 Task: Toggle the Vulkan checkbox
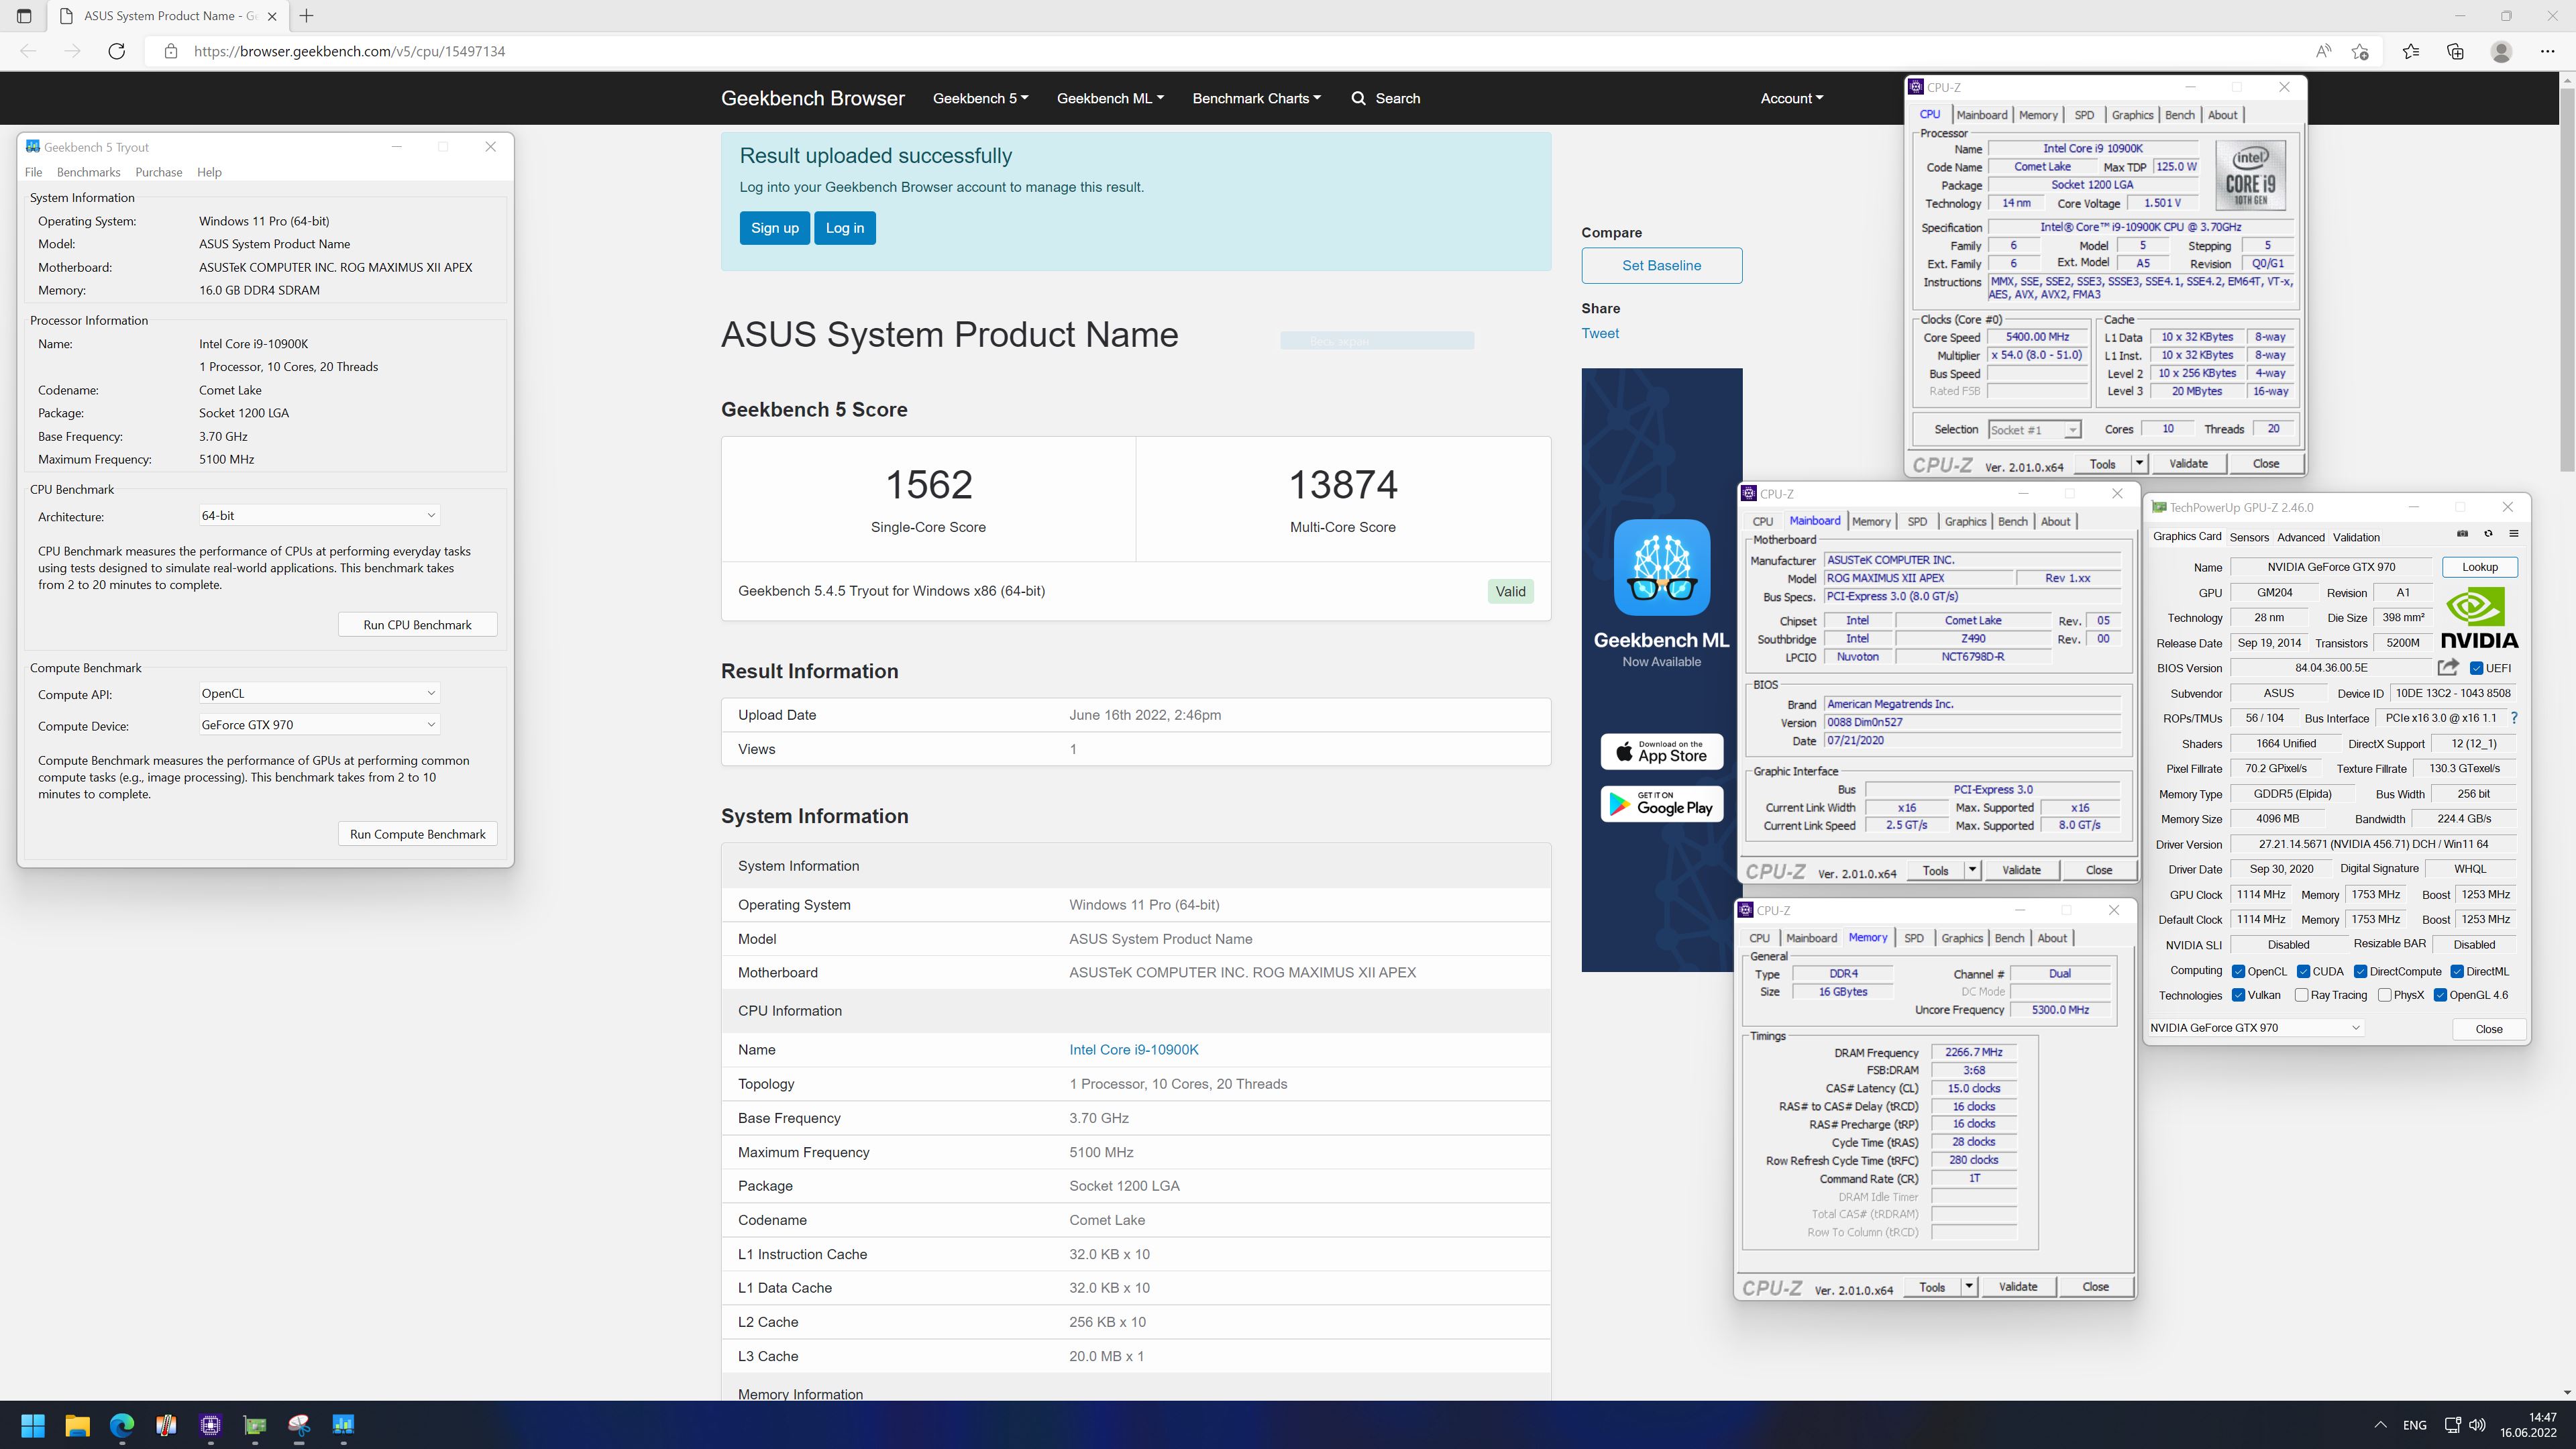[x=2239, y=995]
